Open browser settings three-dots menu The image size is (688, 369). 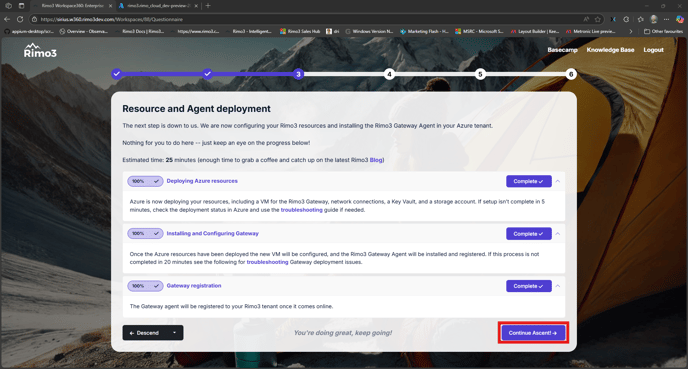(x=666, y=19)
